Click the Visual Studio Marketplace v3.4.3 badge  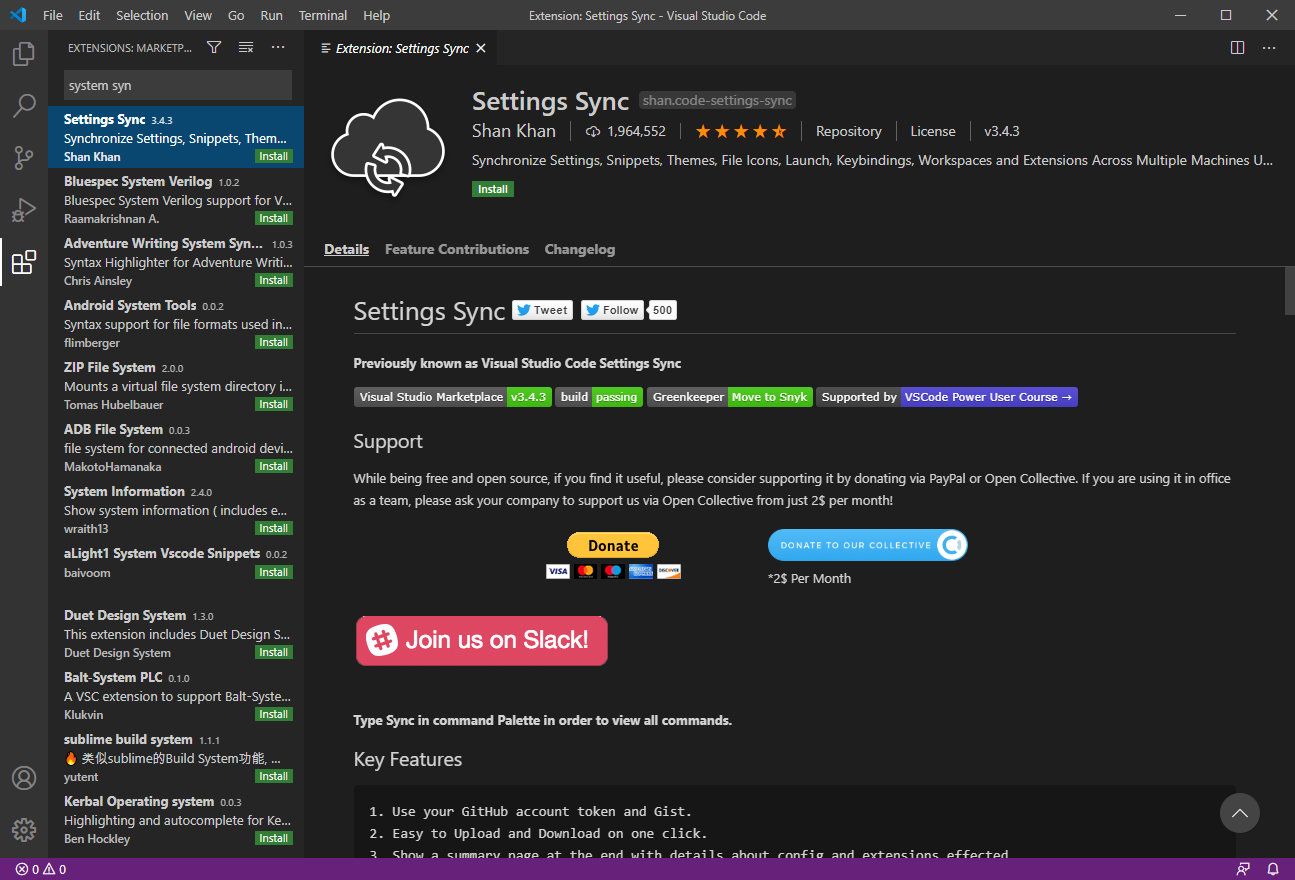coord(453,397)
